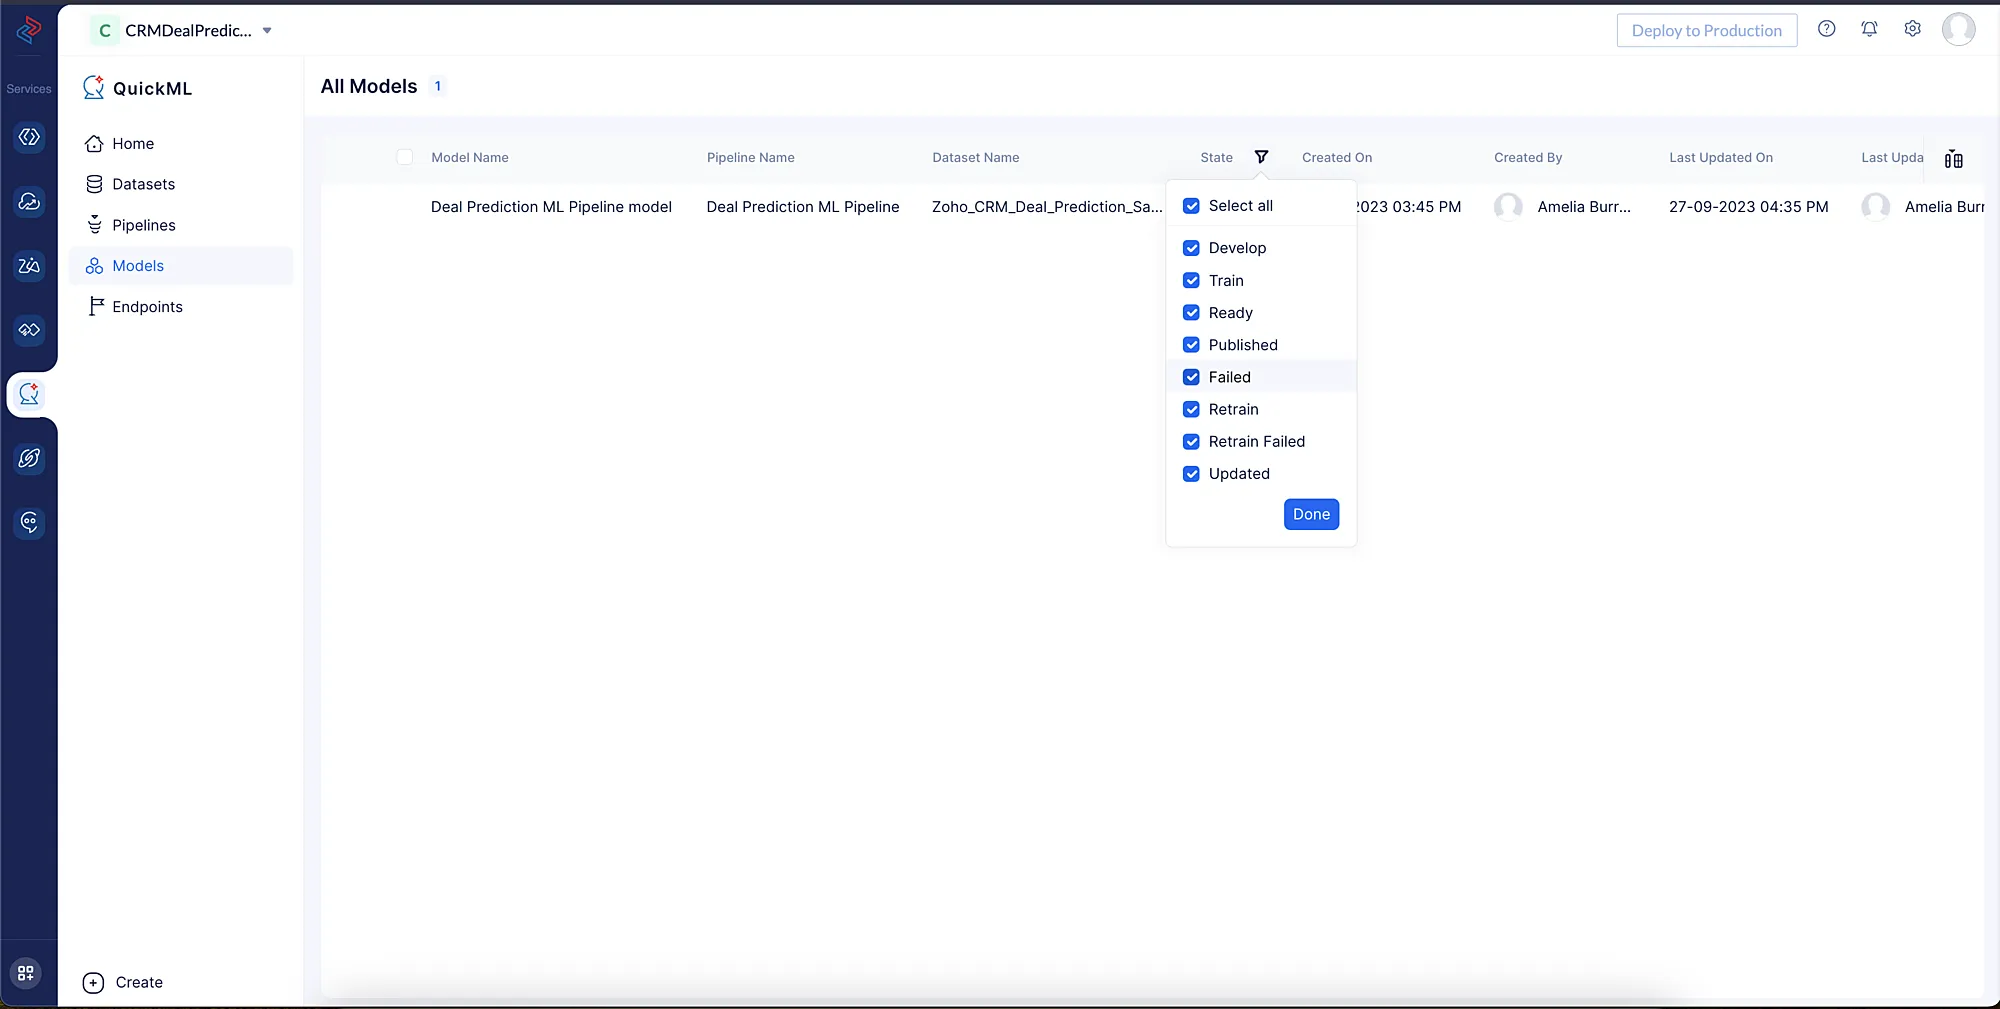The image size is (2000, 1009).
Task: Open the notifications bell icon
Action: tap(1869, 29)
